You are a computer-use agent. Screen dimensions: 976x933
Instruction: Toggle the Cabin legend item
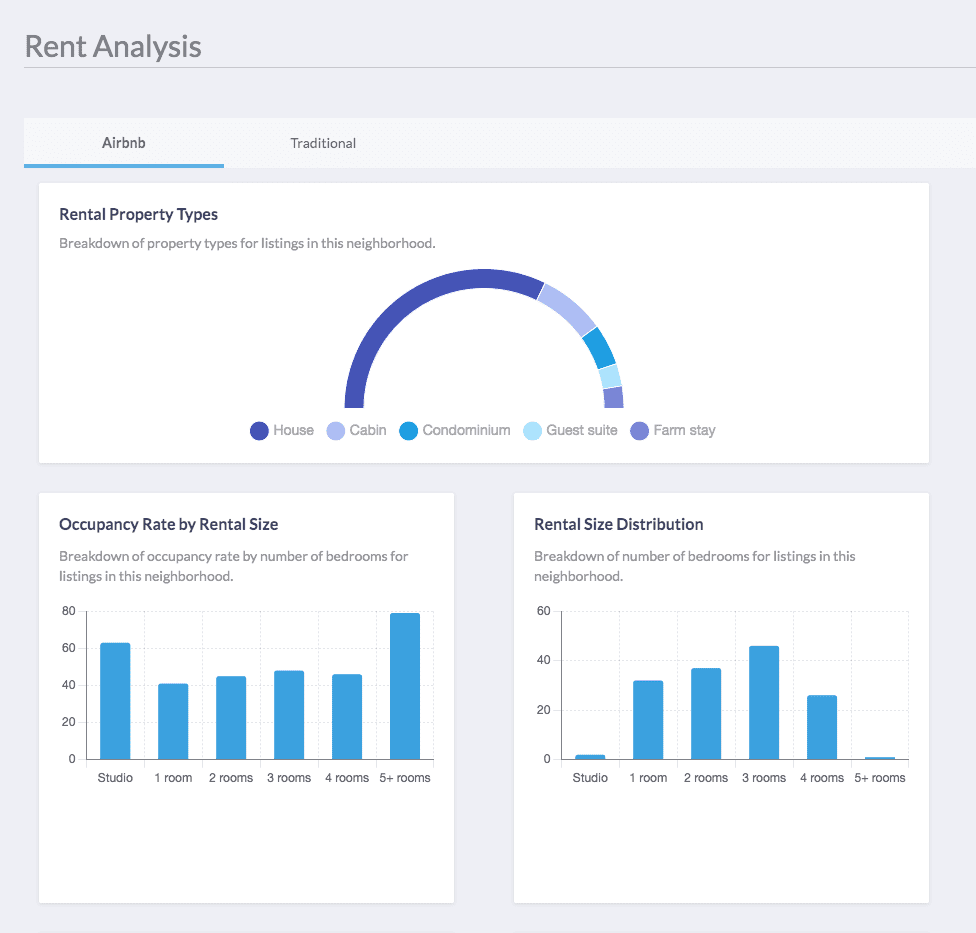pyautogui.click(x=357, y=431)
